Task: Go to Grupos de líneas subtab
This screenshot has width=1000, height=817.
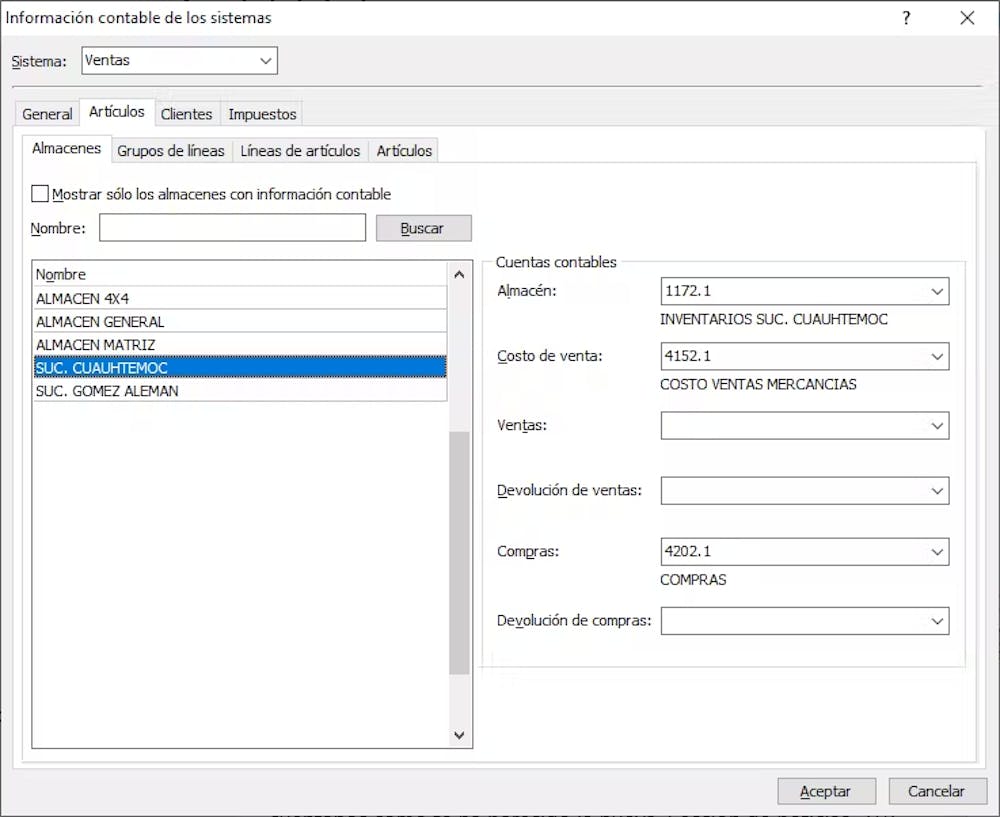Action: click(x=171, y=151)
